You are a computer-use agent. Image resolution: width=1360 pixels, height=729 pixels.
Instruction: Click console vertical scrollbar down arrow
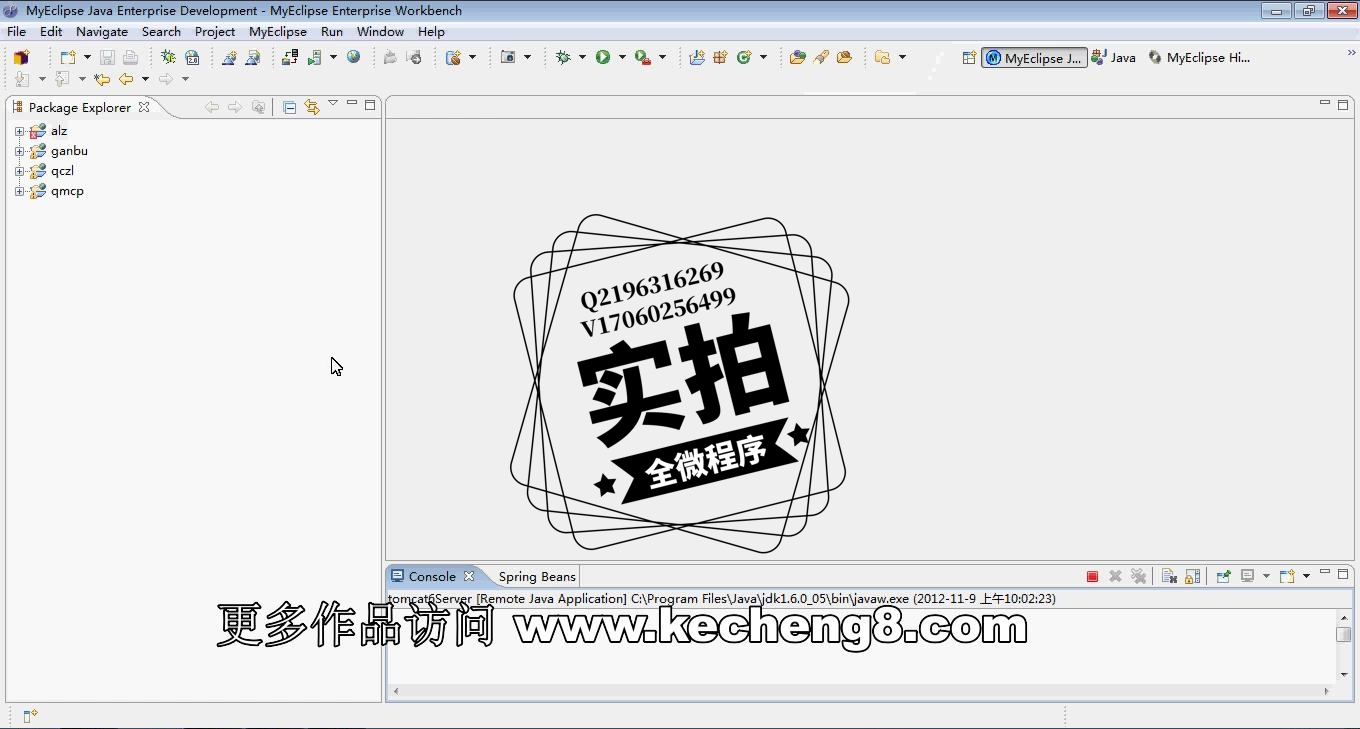[x=1343, y=674]
